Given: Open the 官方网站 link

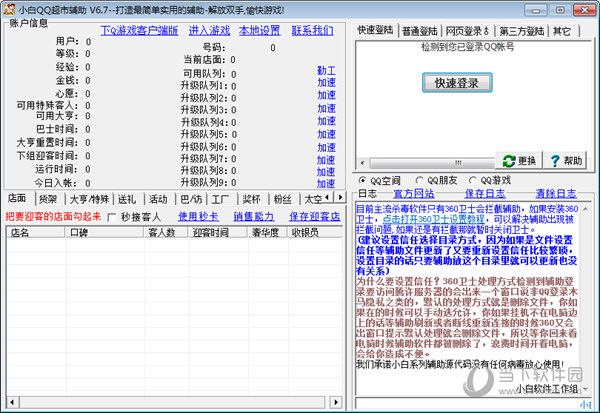Looking at the screenshot, I should pos(414,194).
